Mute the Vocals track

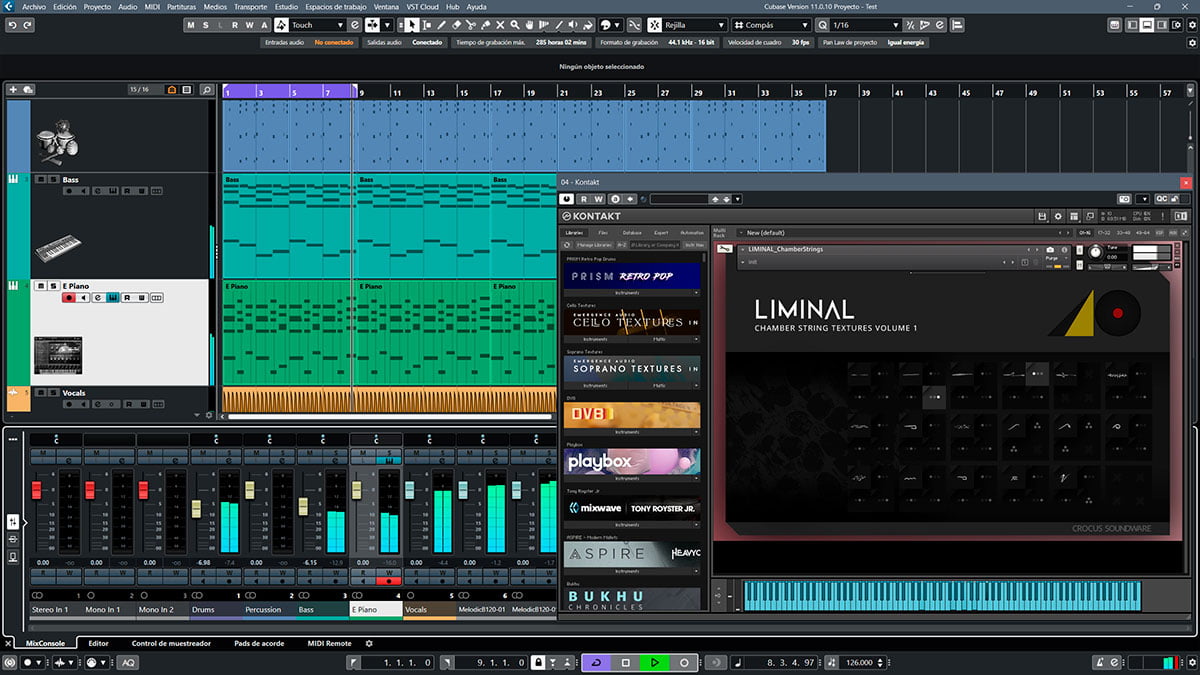click(40, 393)
